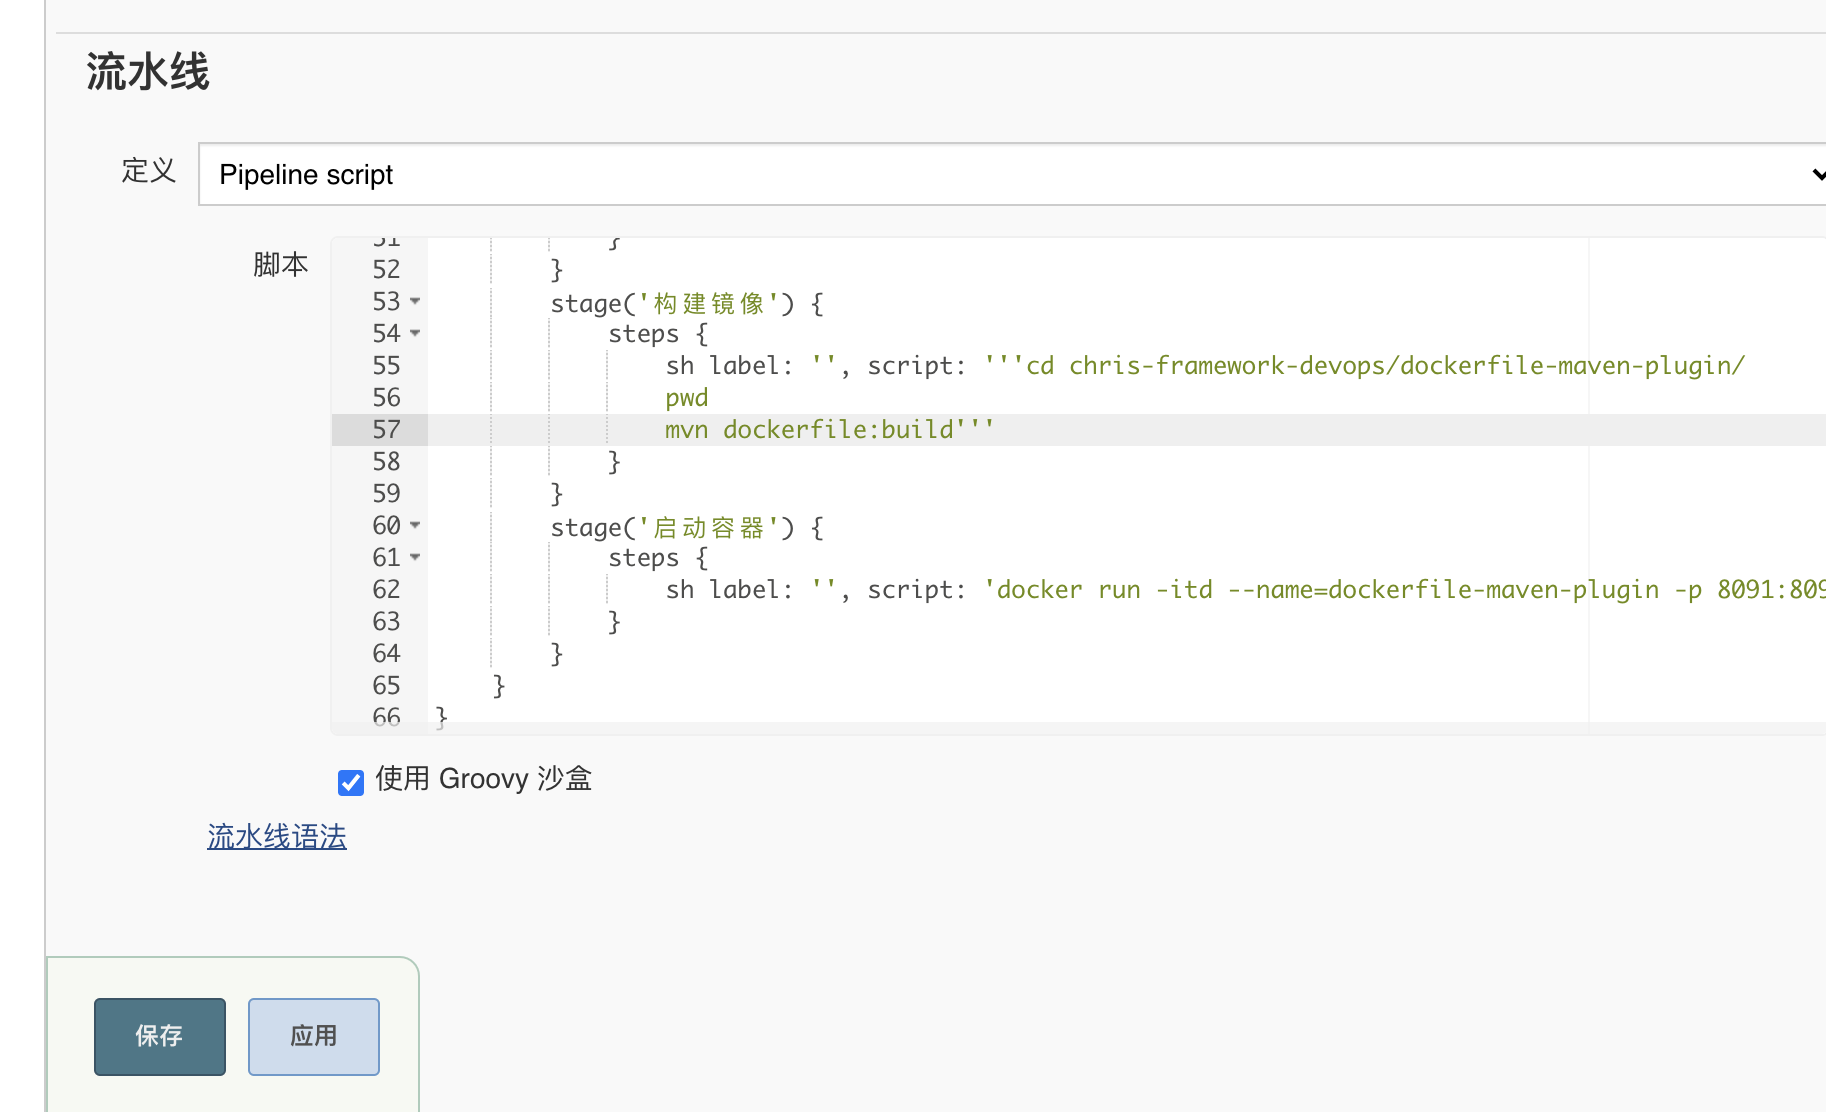Collapse the stage fold arrow on line 60
Viewport: 1826px width, 1112px height.
(x=416, y=525)
